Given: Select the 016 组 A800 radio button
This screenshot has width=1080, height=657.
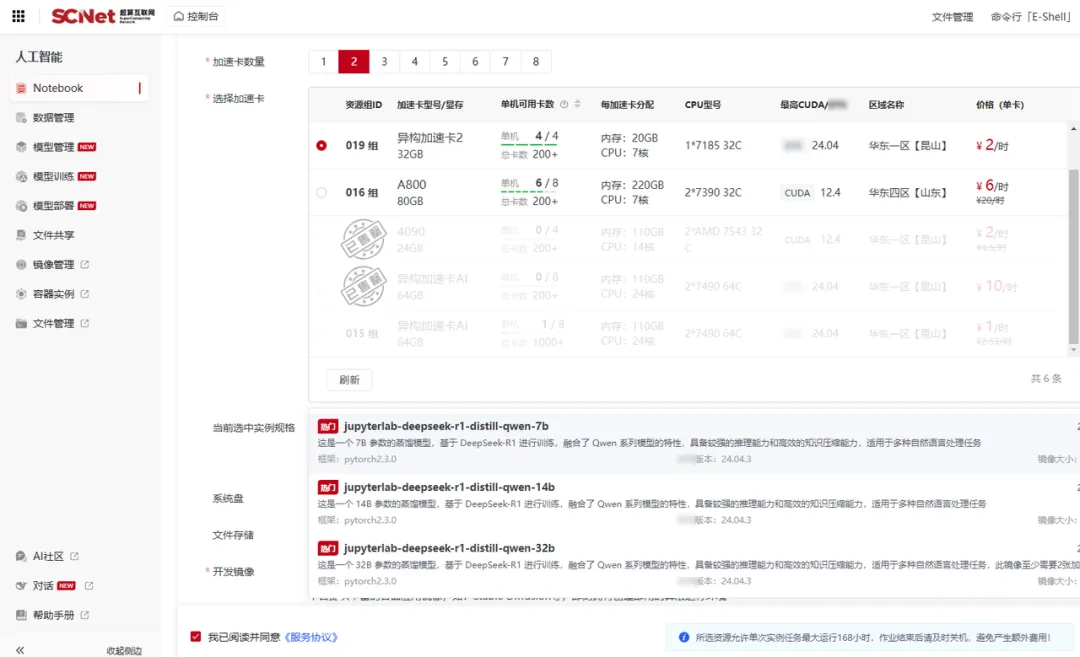Looking at the screenshot, I should tap(322, 192).
